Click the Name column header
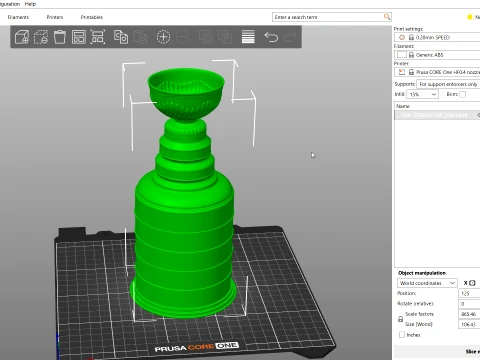480x360 pixels. tap(437, 106)
